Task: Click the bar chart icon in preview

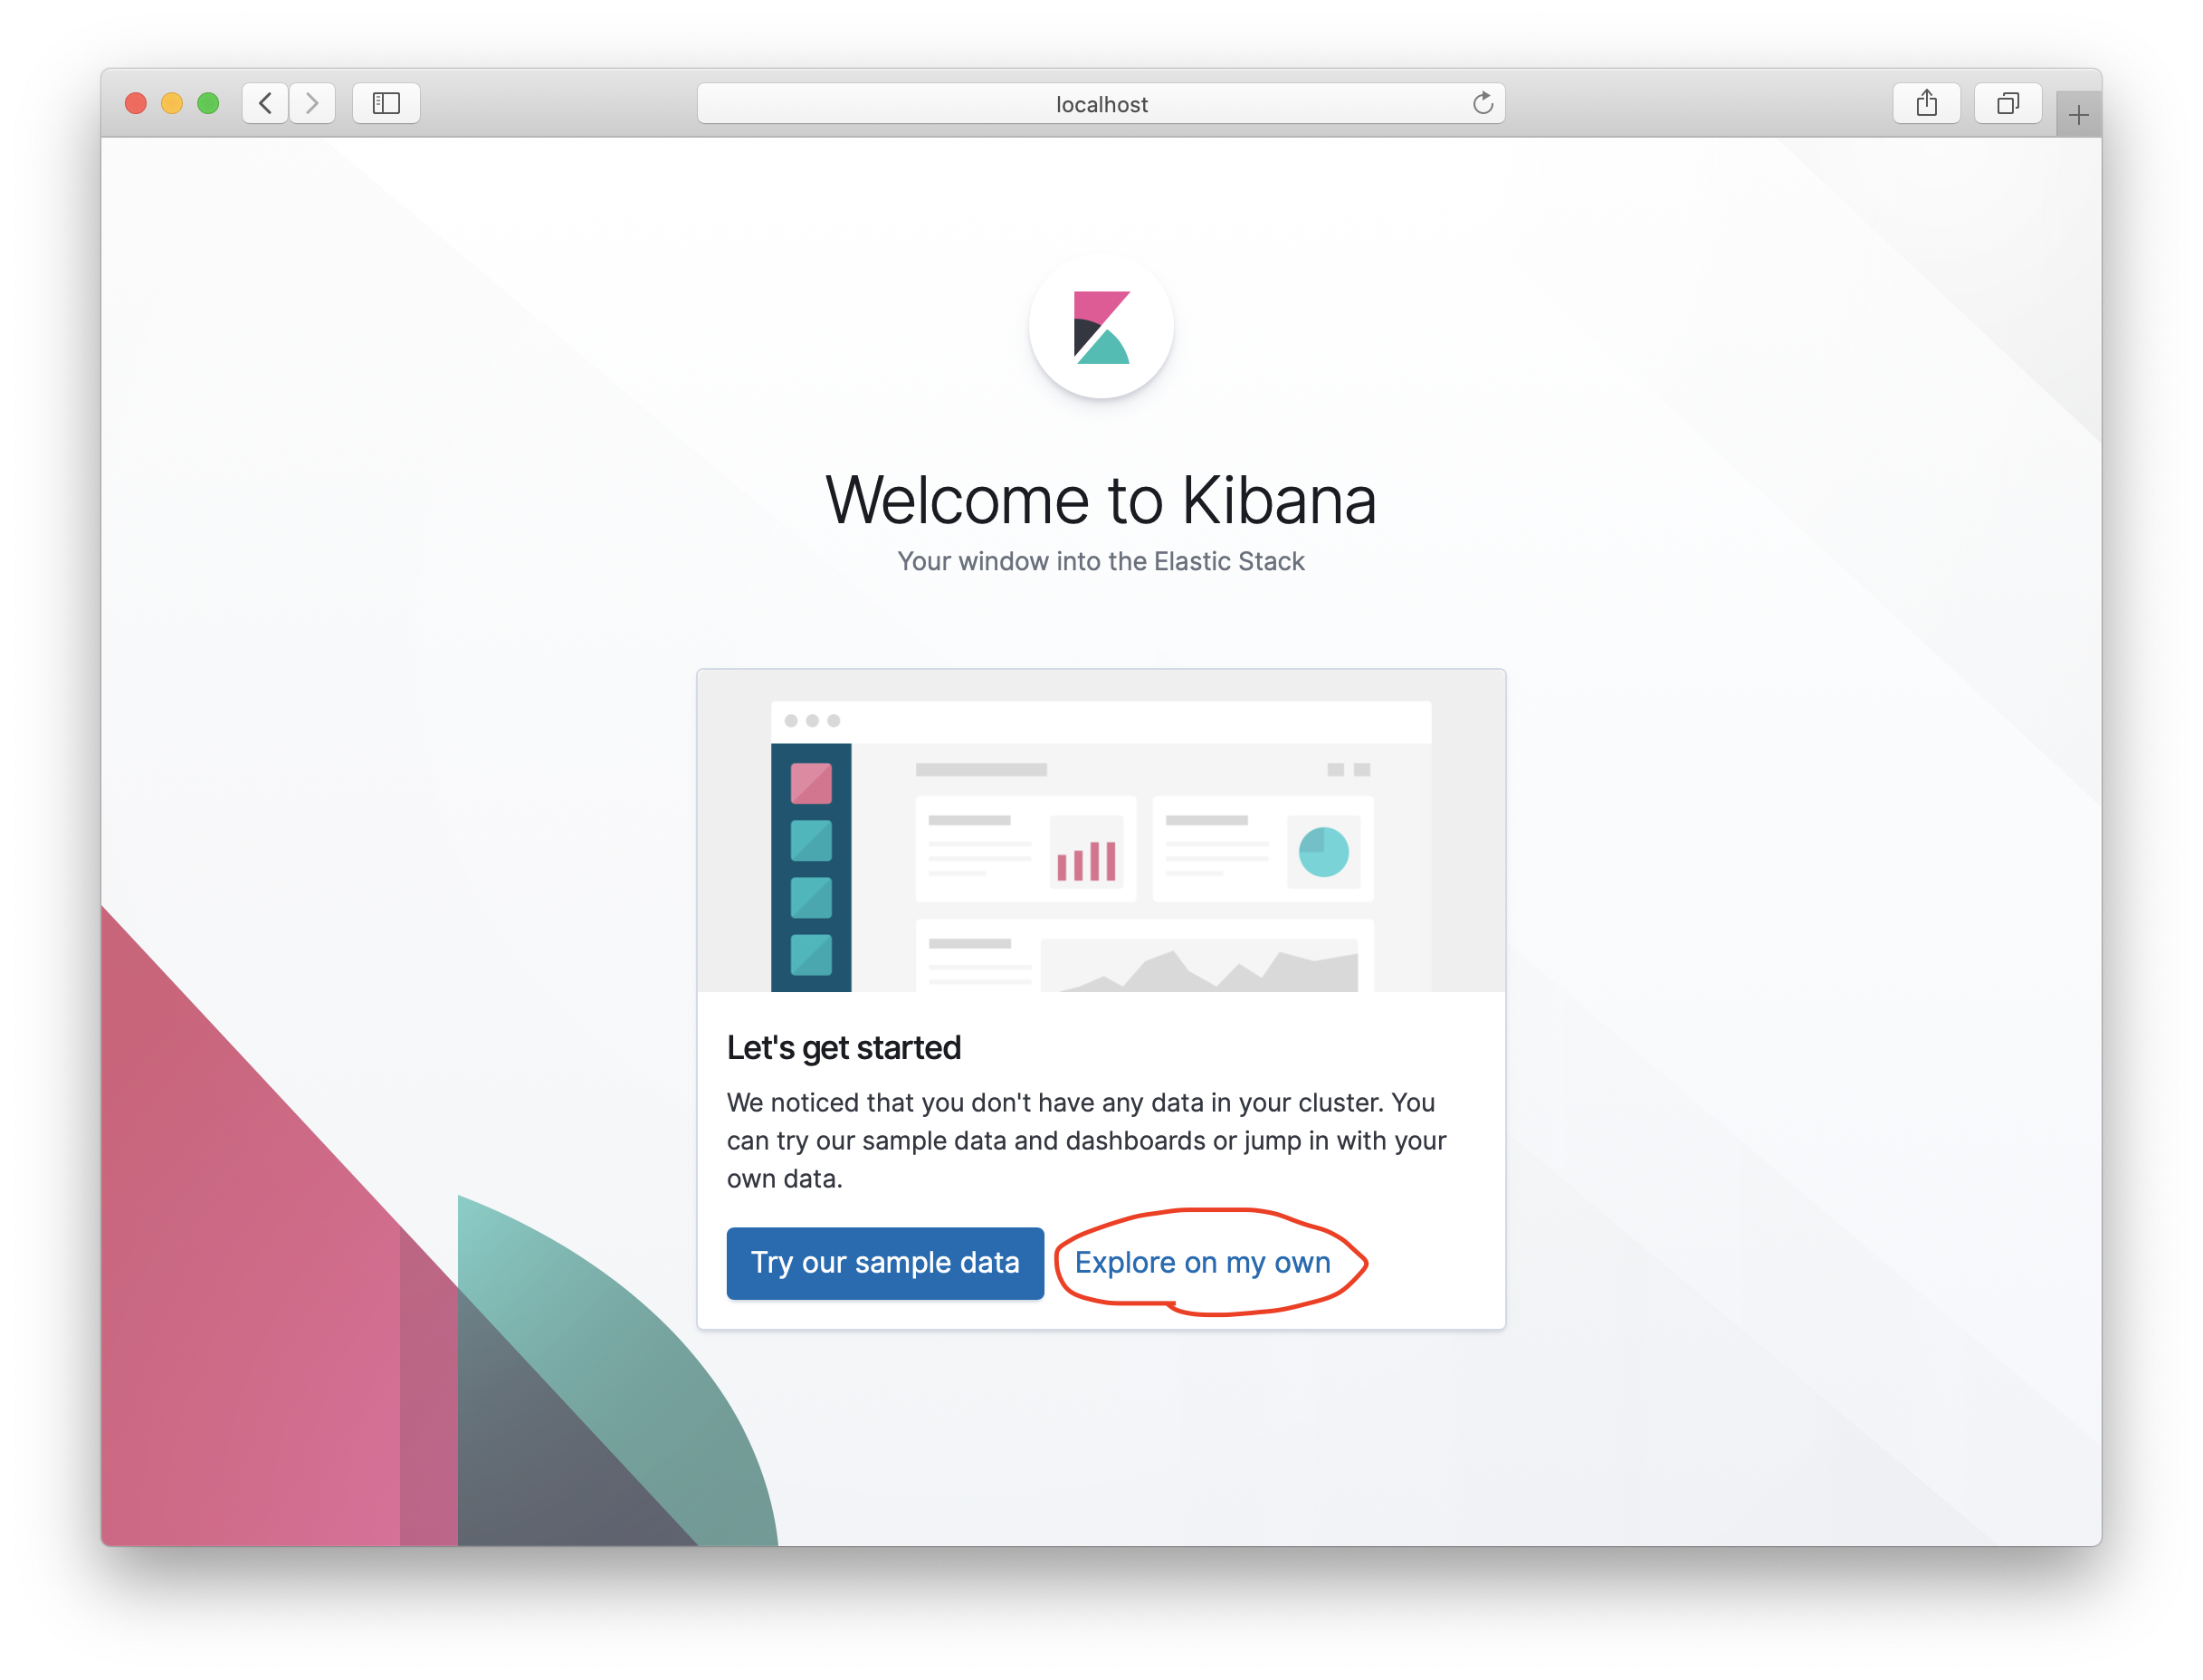Action: (1088, 856)
